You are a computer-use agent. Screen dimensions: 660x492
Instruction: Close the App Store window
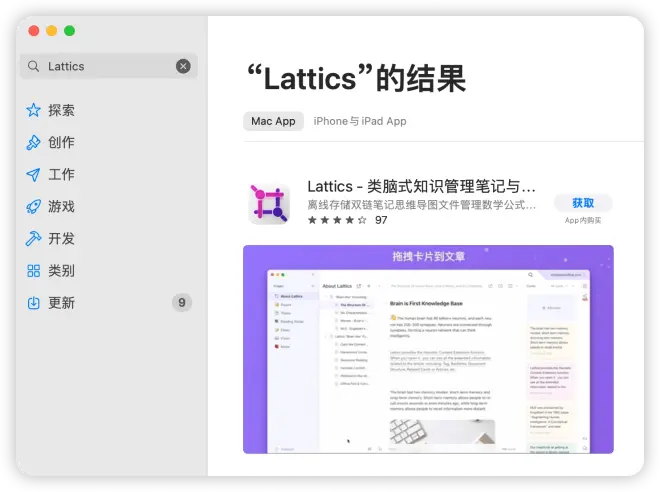point(34,31)
